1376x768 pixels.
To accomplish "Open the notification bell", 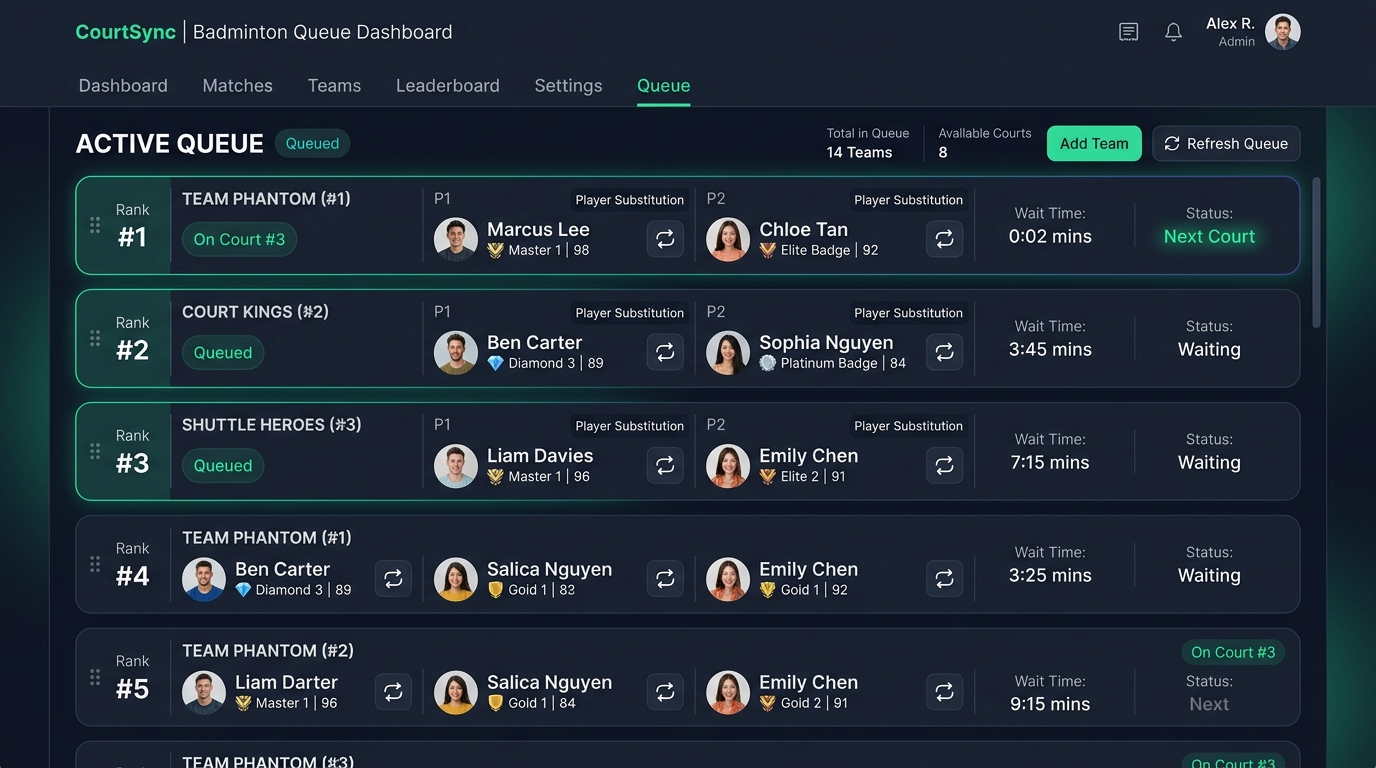I will (1174, 32).
